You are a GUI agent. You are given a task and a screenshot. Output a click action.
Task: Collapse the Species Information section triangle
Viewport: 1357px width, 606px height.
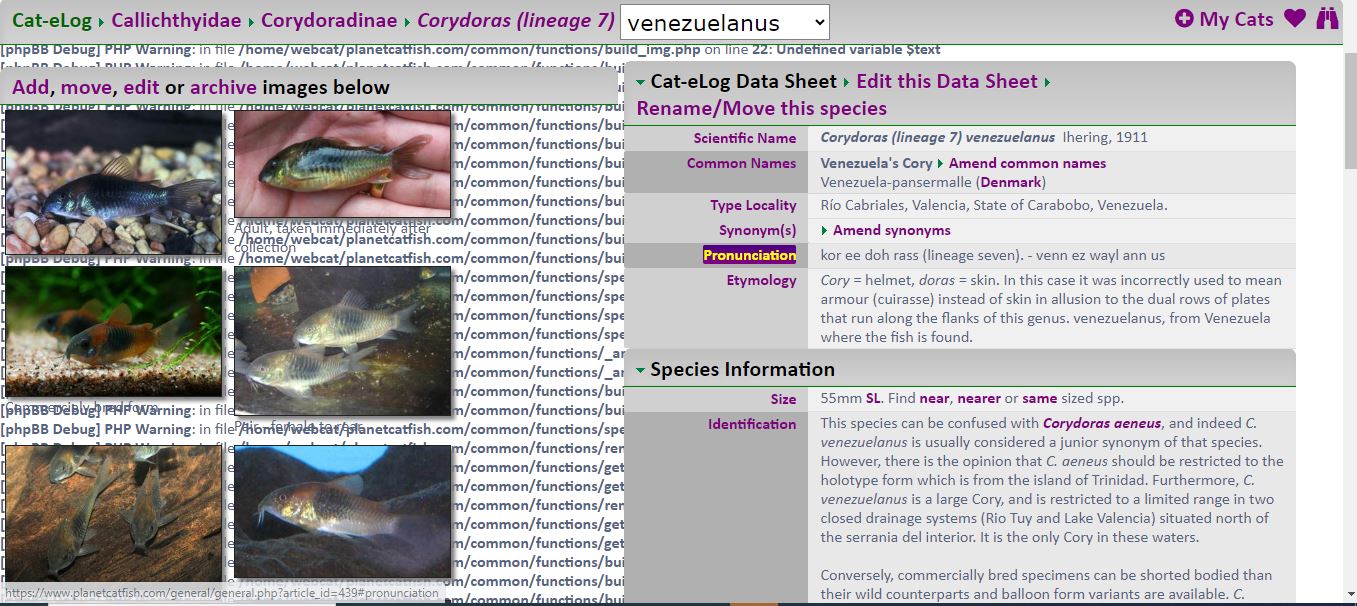pyautogui.click(x=641, y=370)
